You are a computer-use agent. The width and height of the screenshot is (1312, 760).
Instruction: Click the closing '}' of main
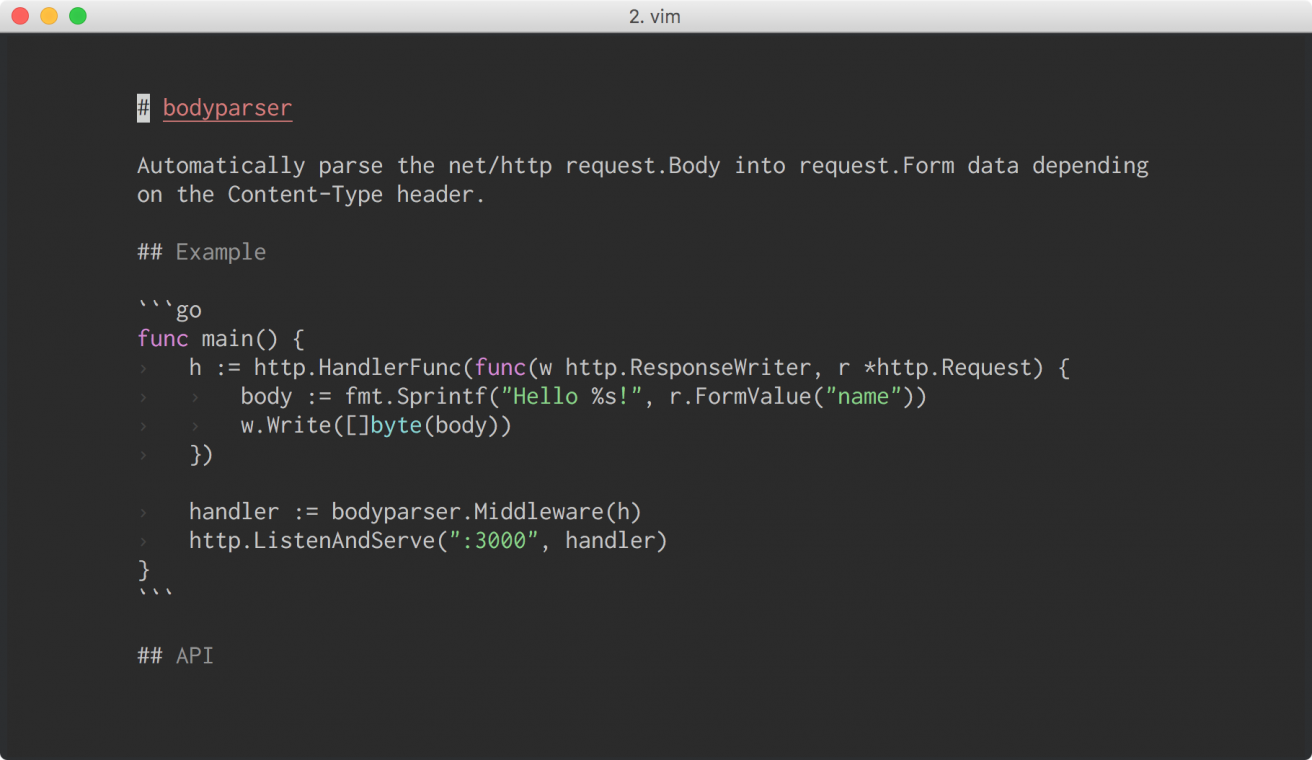click(x=143, y=570)
